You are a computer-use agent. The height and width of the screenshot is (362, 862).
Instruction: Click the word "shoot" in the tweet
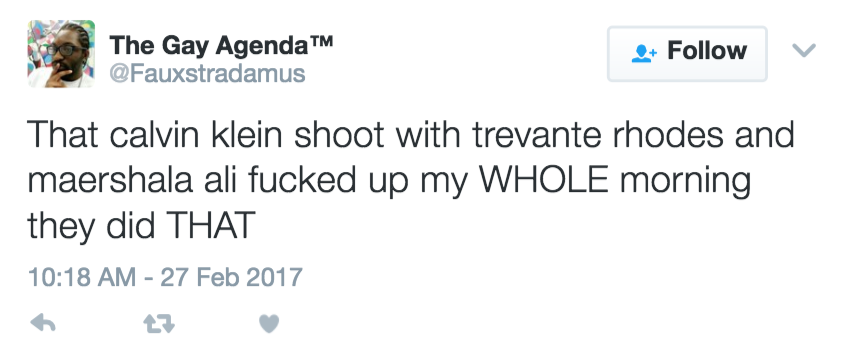point(339,135)
